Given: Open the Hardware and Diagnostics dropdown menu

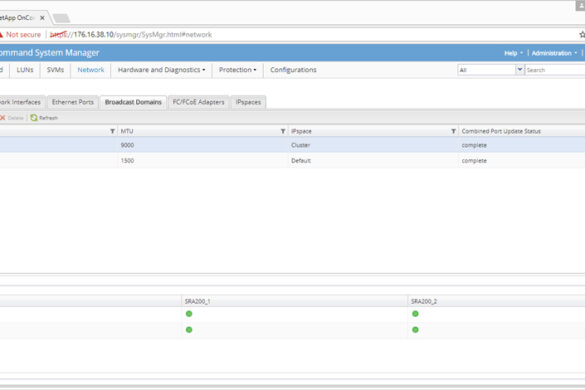Looking at the screenshot, I should (x=162, y=70).
